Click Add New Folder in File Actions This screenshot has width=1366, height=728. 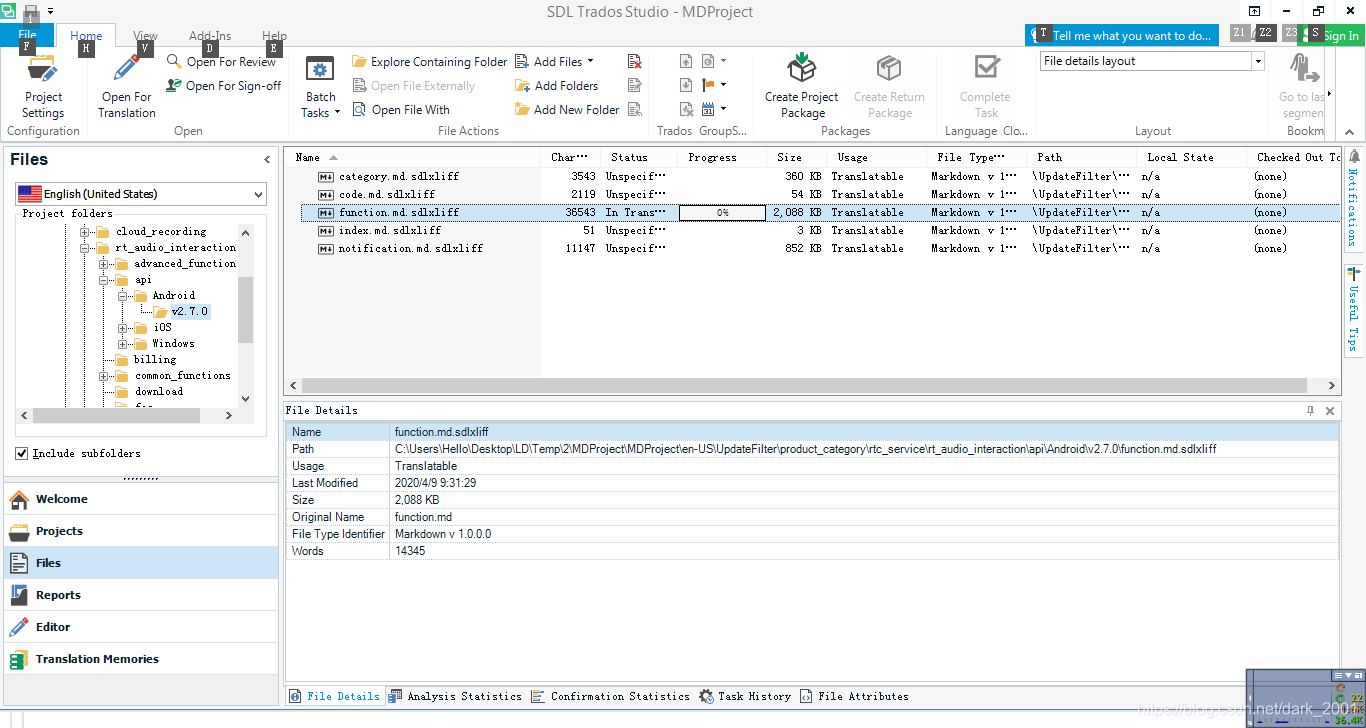567,110
